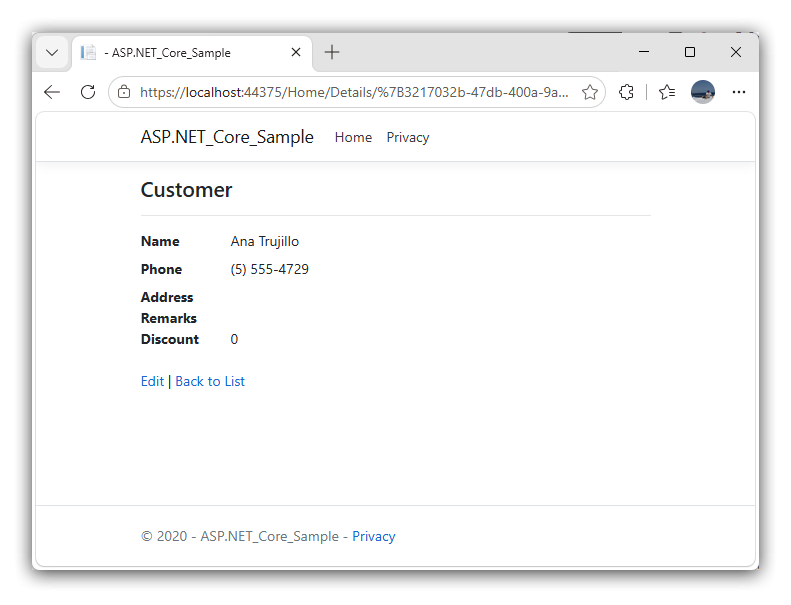This screenshot has height=605, width=791.
Task: Open the user profile avatar
Action: point(703,92)
